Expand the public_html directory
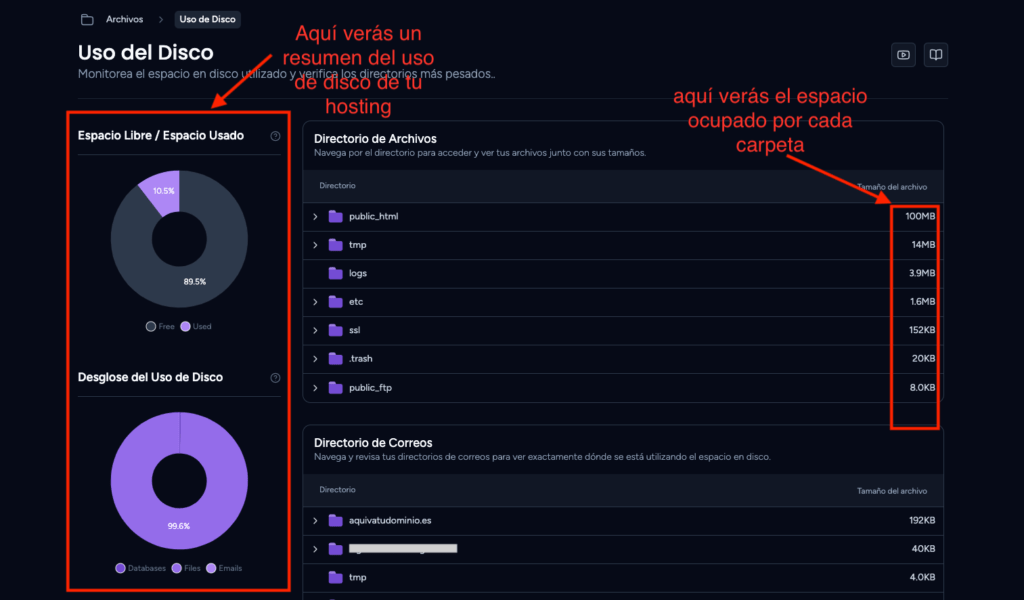 [x=315, y=216]
